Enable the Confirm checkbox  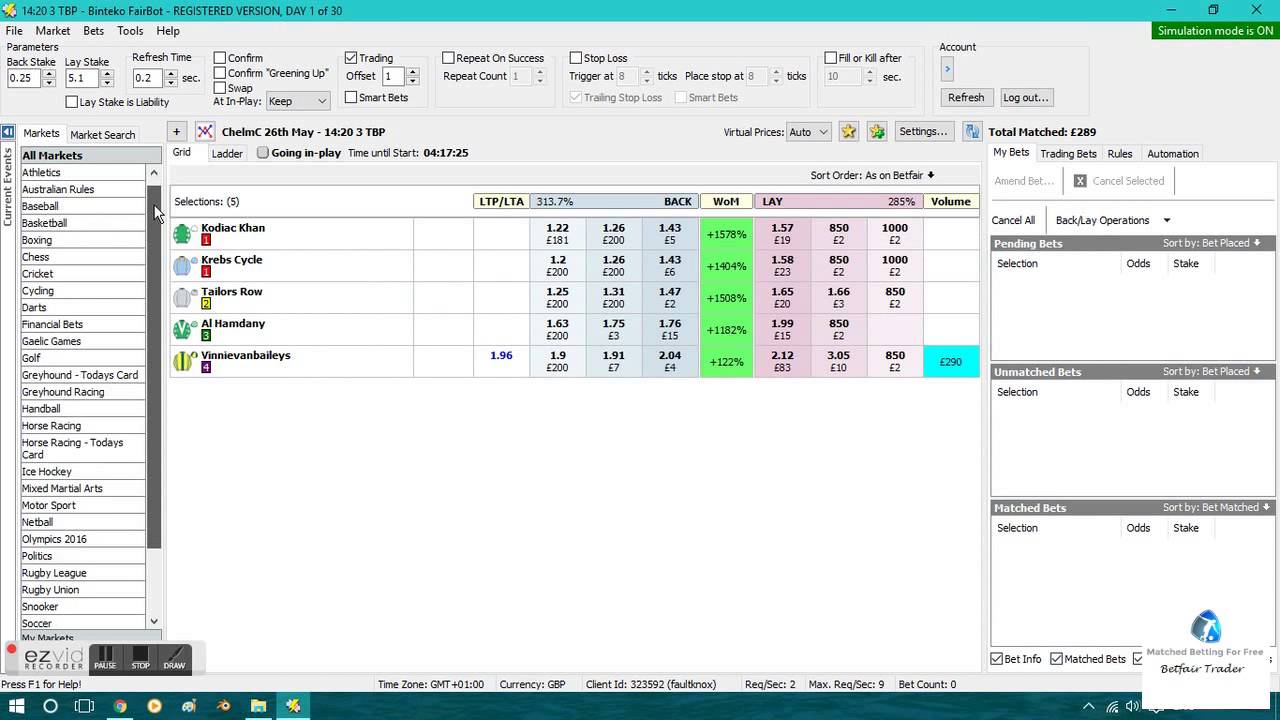click(x=220, y=58)
